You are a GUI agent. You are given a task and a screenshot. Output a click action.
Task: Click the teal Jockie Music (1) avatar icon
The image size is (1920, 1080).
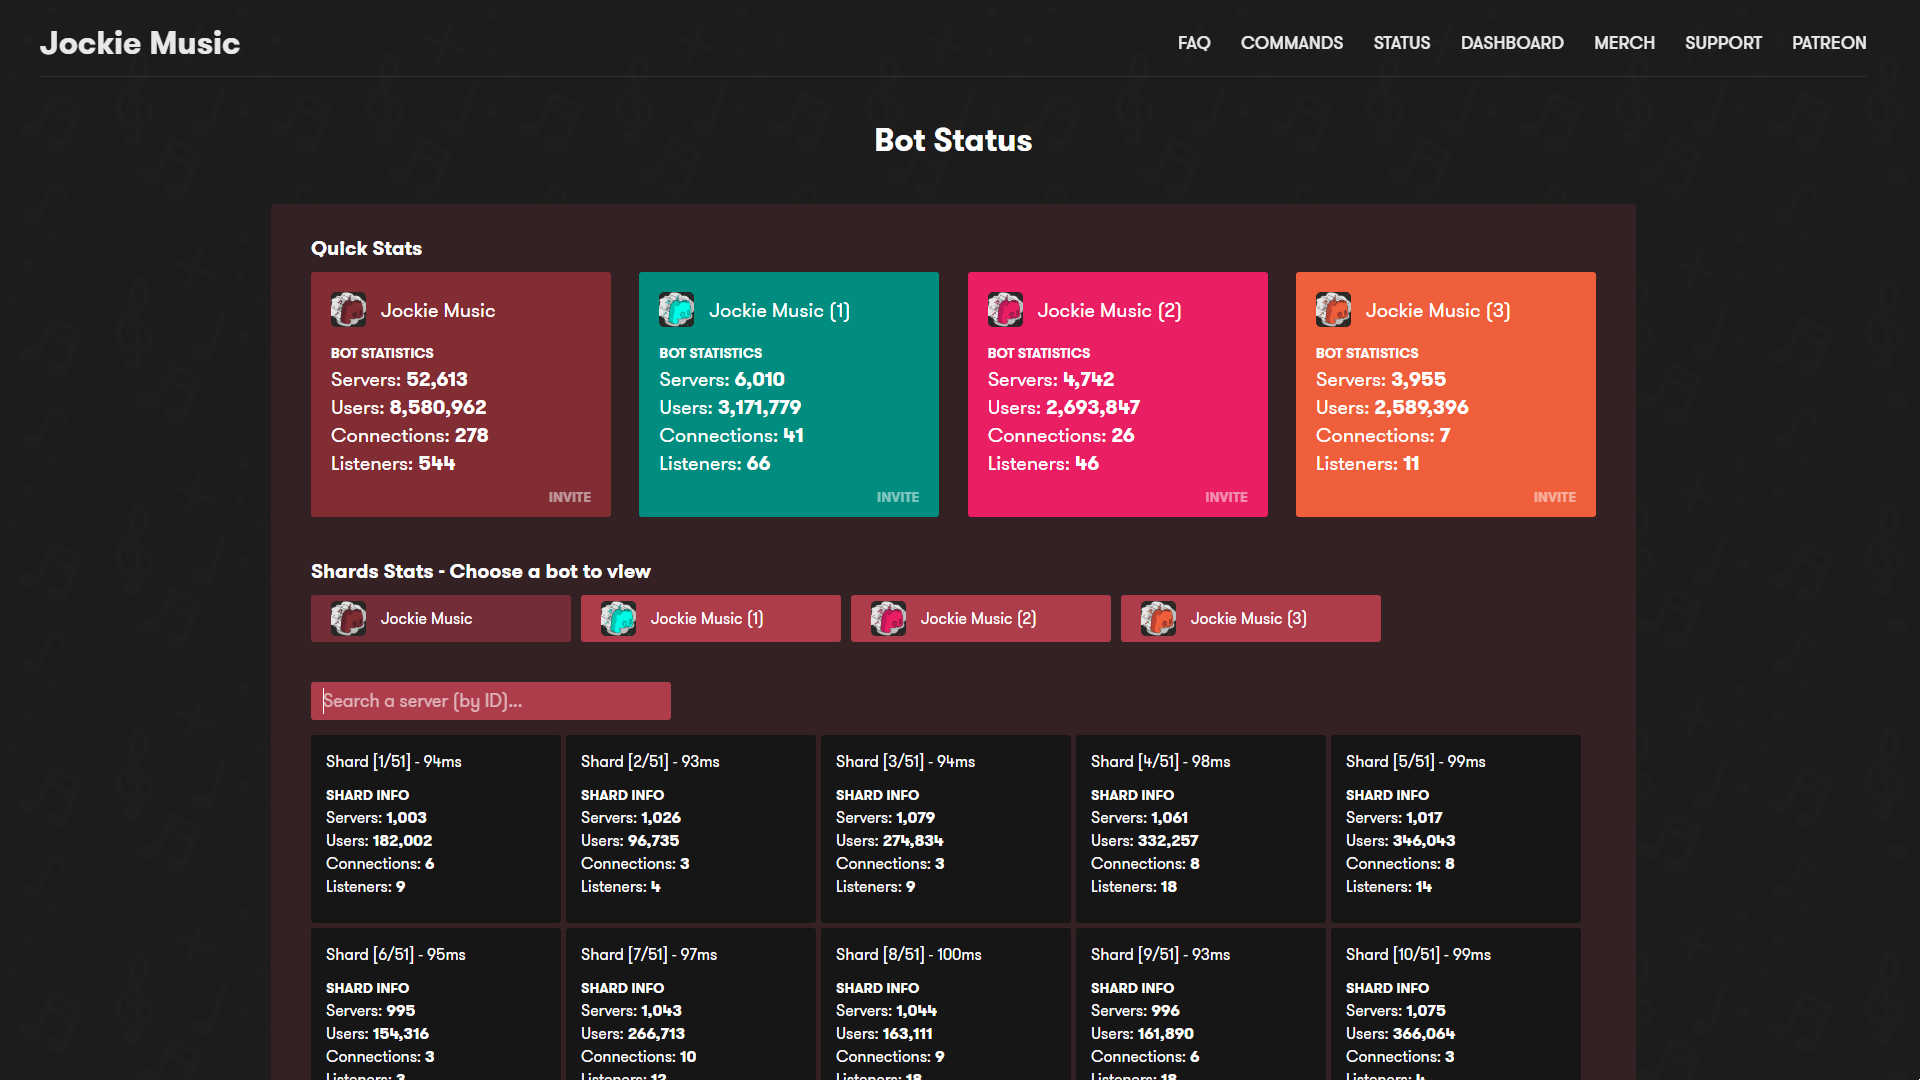click(677, 310)
